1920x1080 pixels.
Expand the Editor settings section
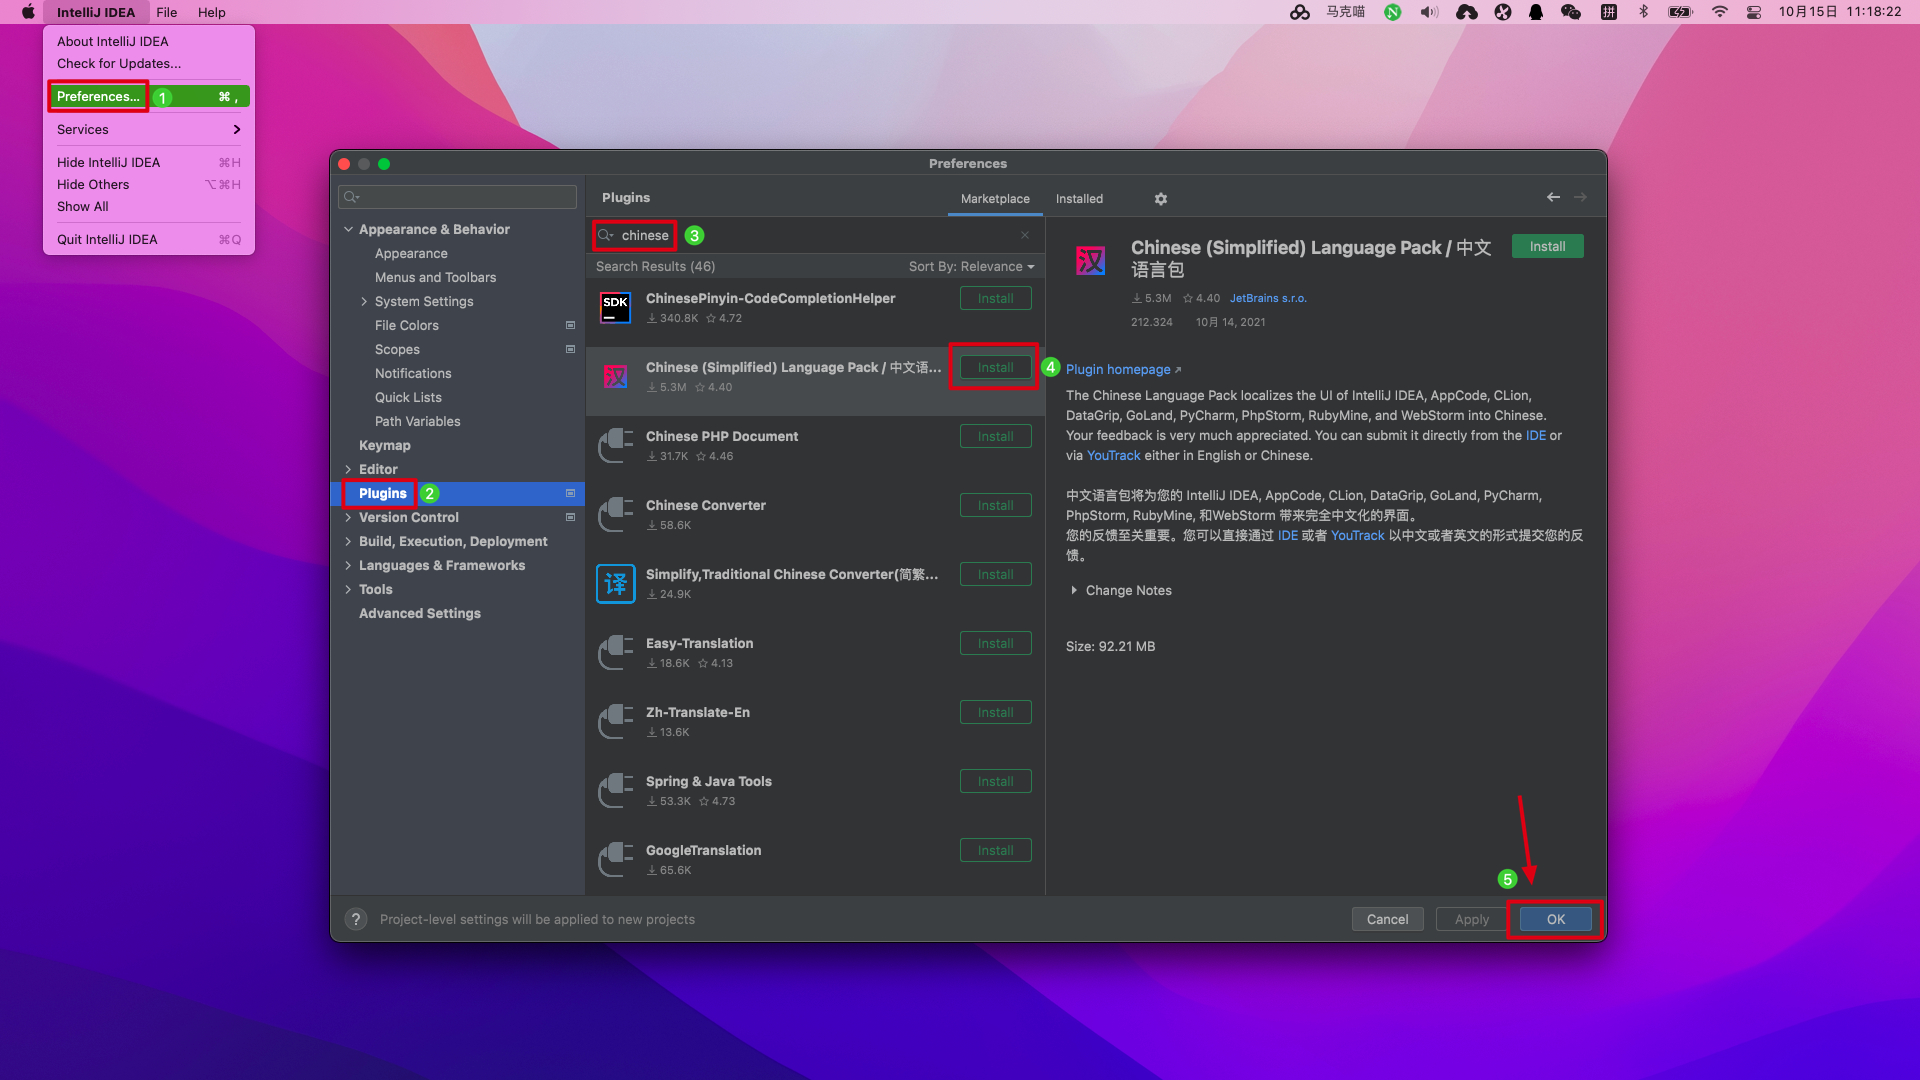pos(348,469)
